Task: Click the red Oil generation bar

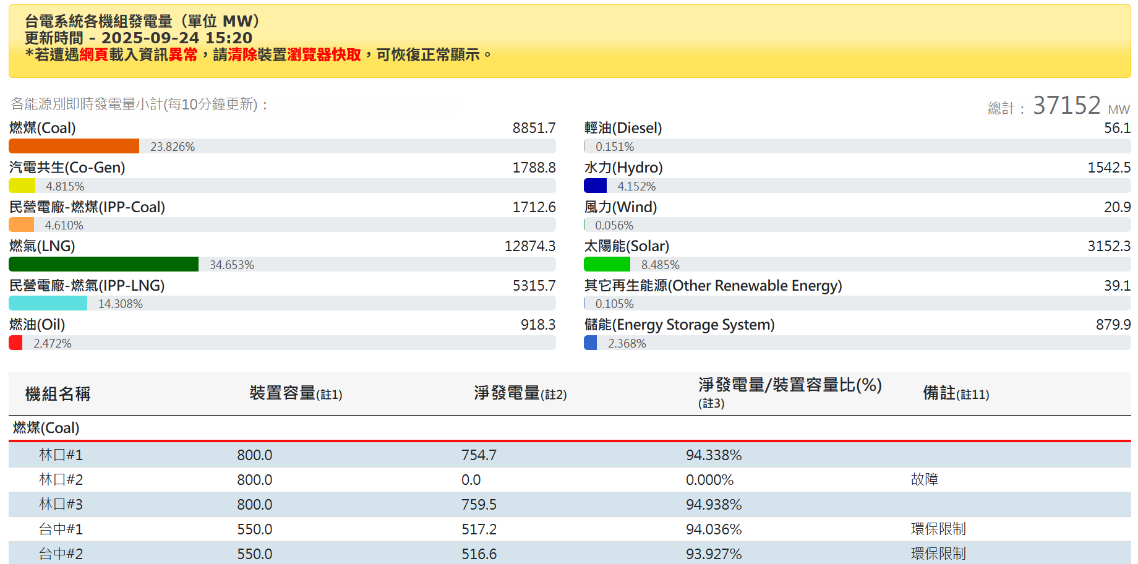Action: [x=16, y=343]
